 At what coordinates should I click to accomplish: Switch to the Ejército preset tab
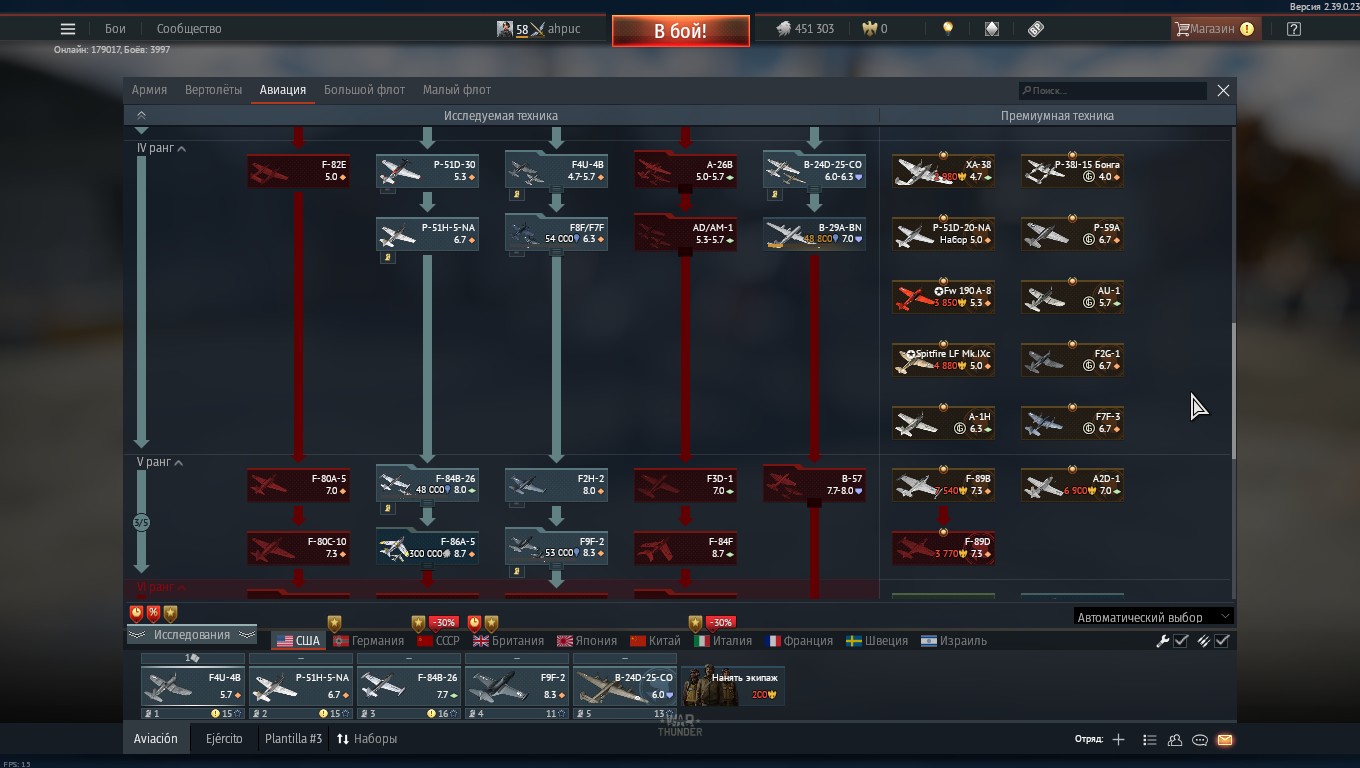click(x=224, y=739)
